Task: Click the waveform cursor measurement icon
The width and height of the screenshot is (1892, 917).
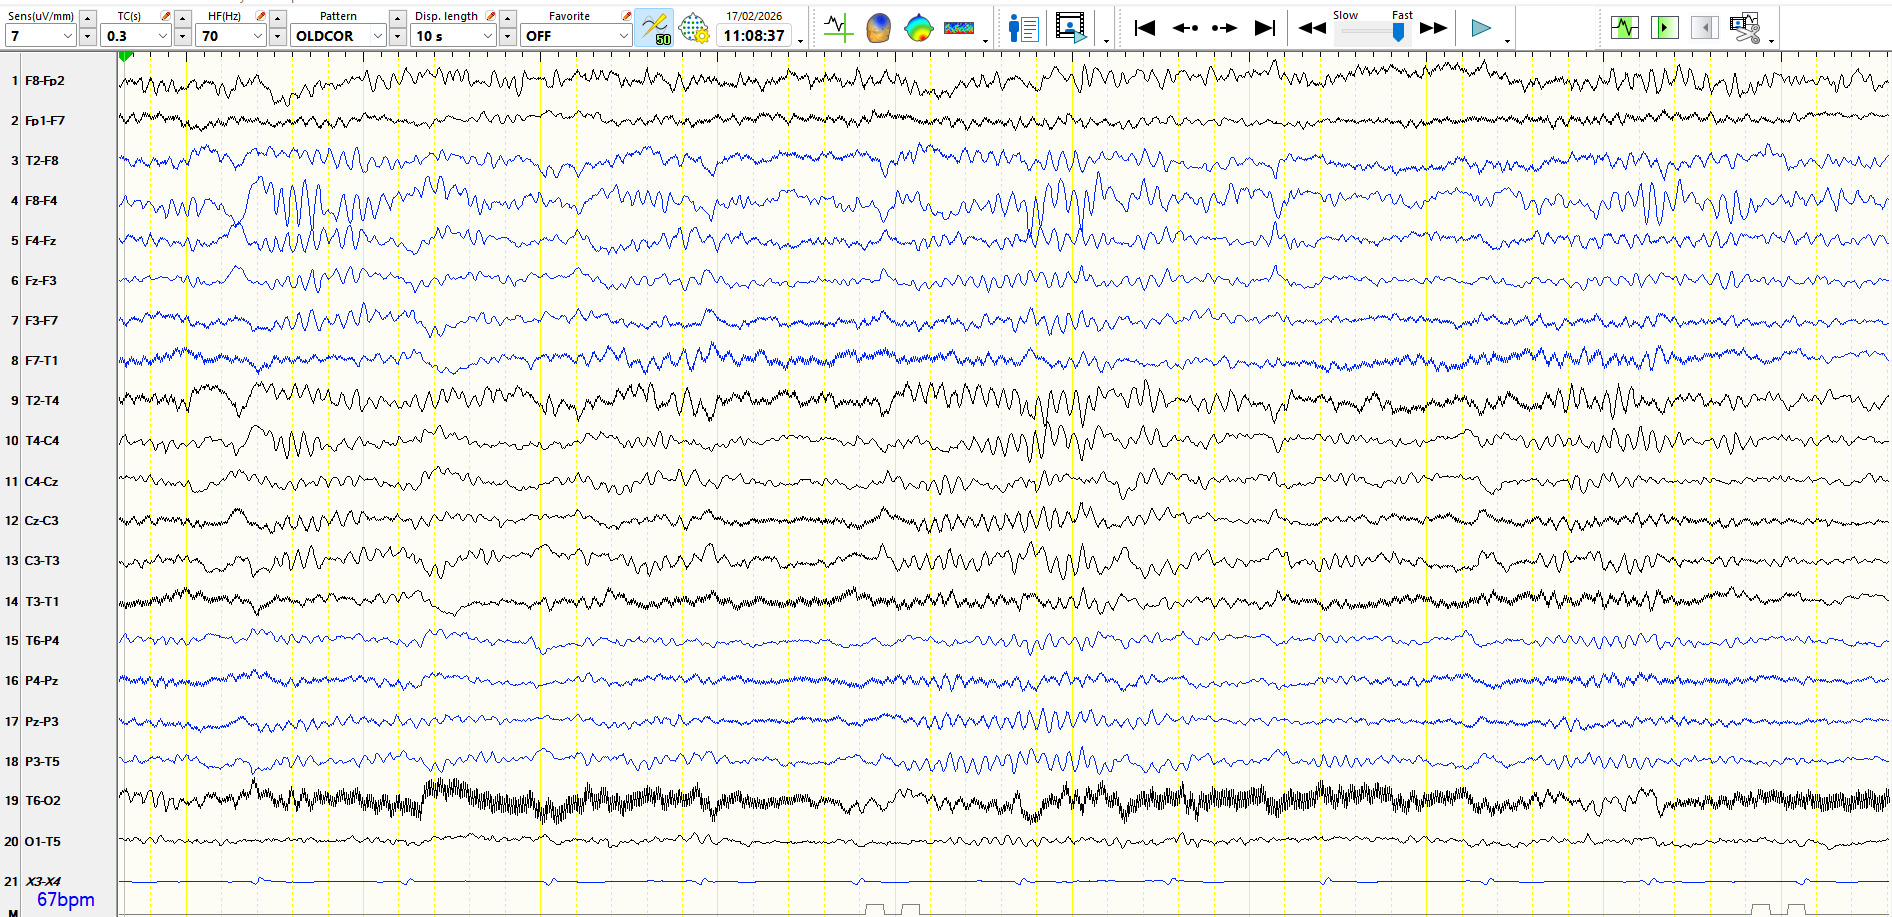Action: tap(838, 28)
